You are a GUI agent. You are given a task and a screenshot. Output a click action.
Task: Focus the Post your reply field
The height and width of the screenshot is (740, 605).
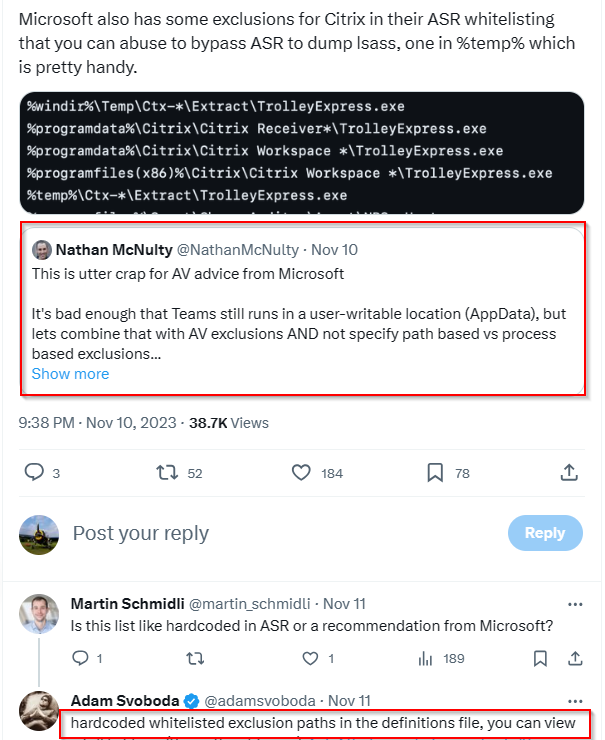(283, 533)
